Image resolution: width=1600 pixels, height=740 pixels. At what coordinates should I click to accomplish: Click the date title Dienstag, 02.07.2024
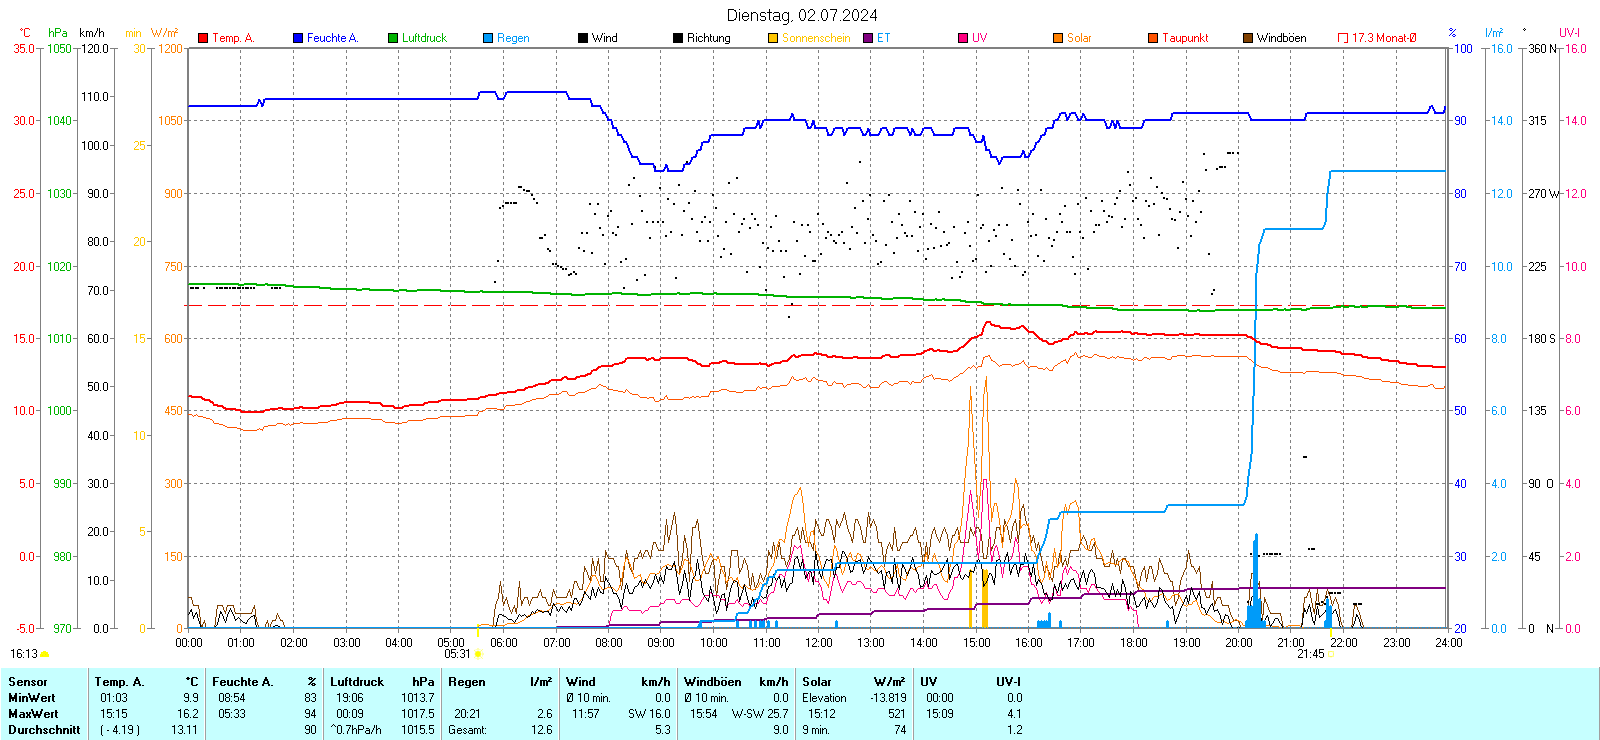pos(802,15)
